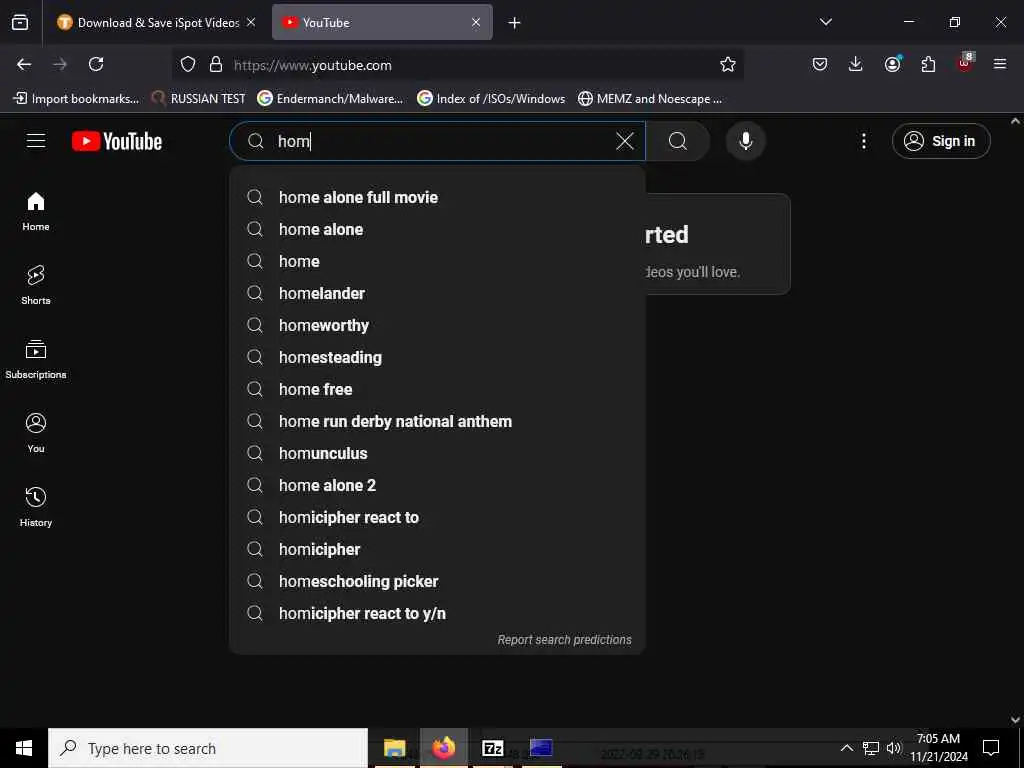The image size is (1024, 768).
Task: Open the browser Downloads panel
Action: coord(856,64)
